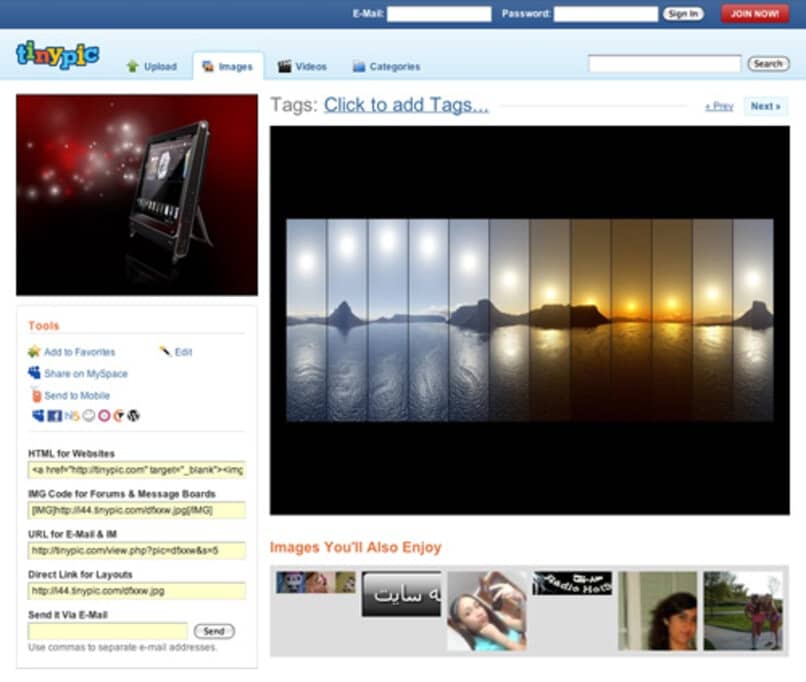
Task: Click the Add to Favorites star icon
Action: pos(34,352)
